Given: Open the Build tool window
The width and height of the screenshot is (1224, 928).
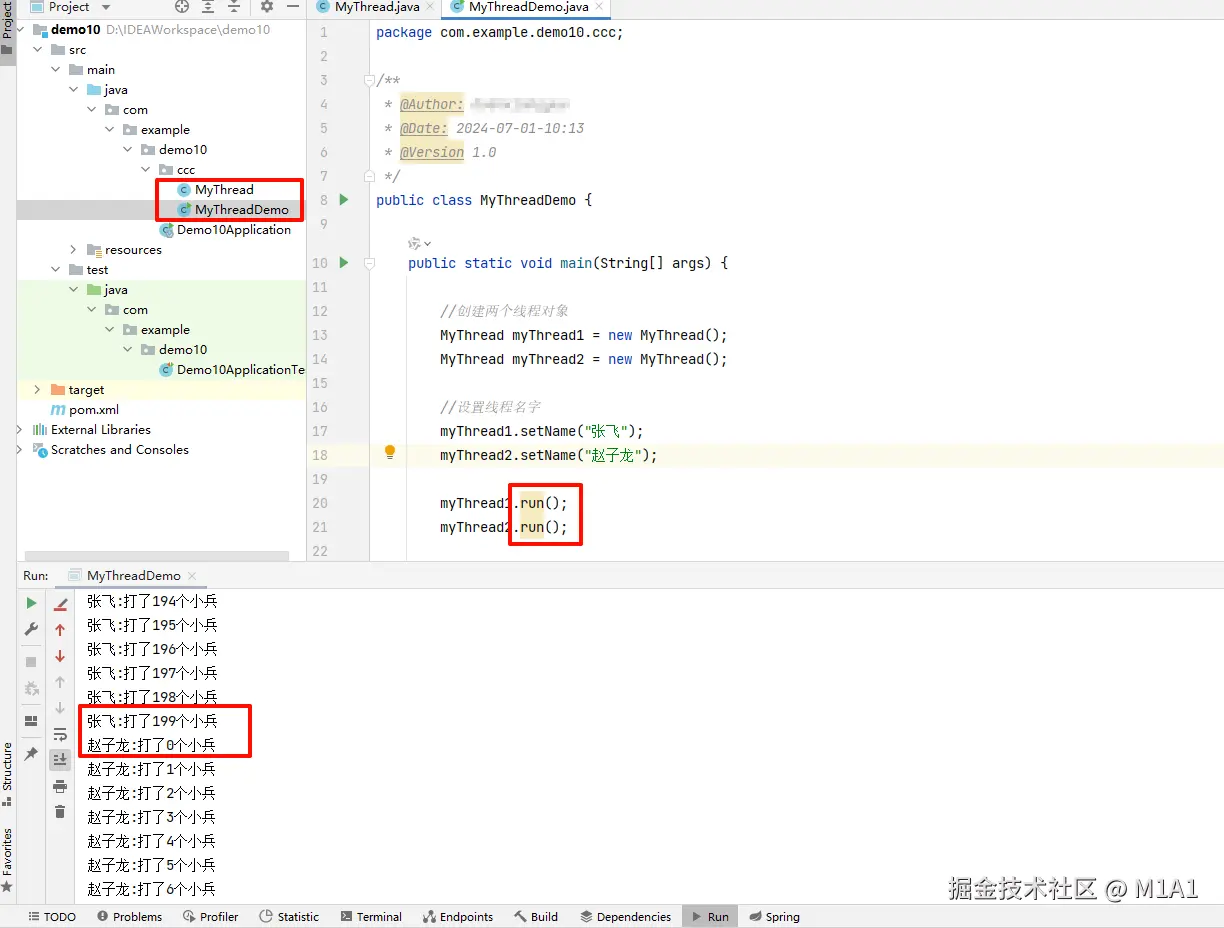Looking at the screenshot, I should (x=536, y=917).
